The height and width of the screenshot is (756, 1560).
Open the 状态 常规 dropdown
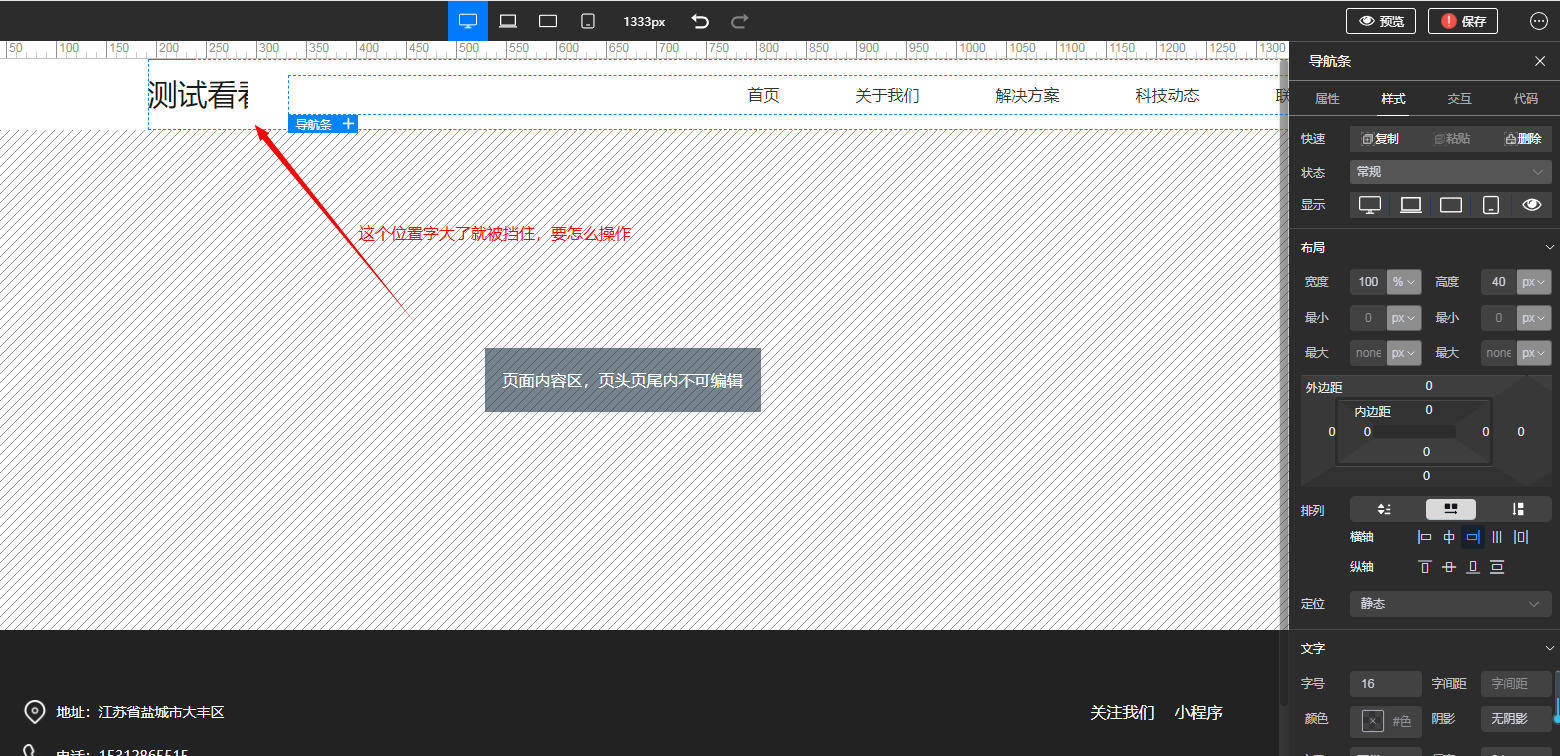coord(1450,172)
